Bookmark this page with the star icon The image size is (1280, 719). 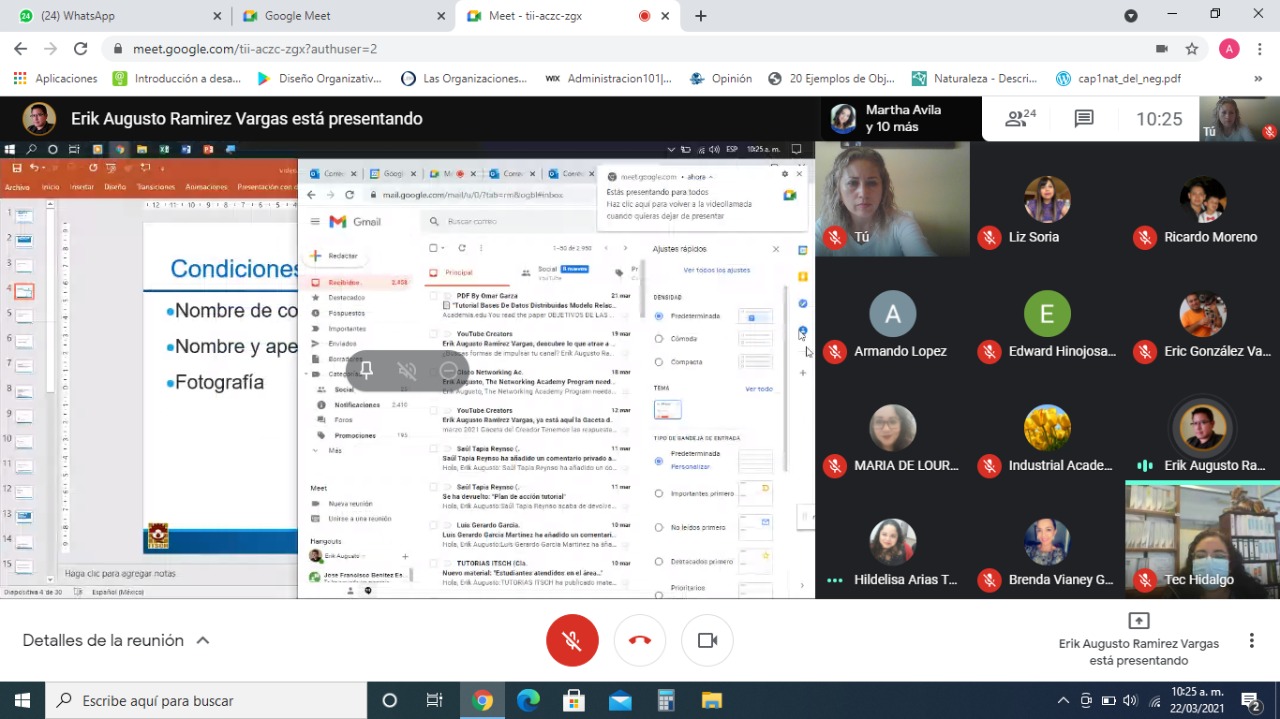(x=1192, y=49)
